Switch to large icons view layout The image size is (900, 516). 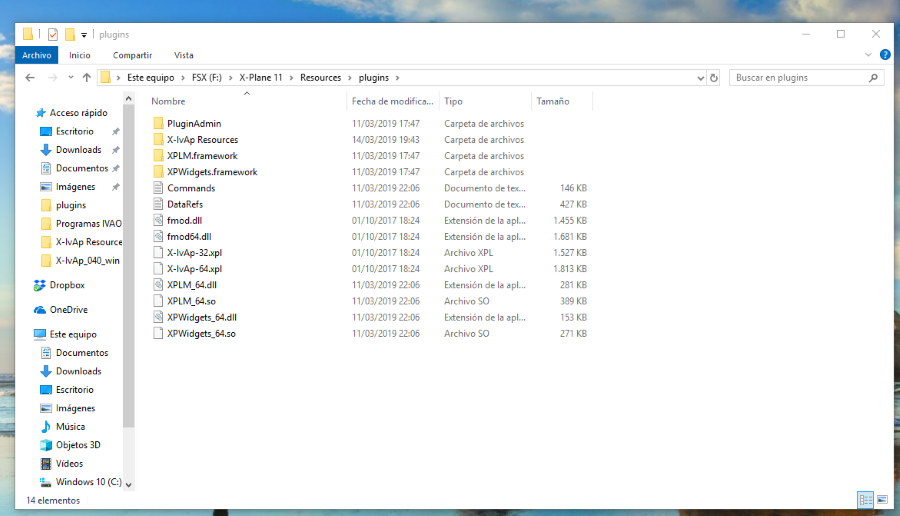click(882, 499)
